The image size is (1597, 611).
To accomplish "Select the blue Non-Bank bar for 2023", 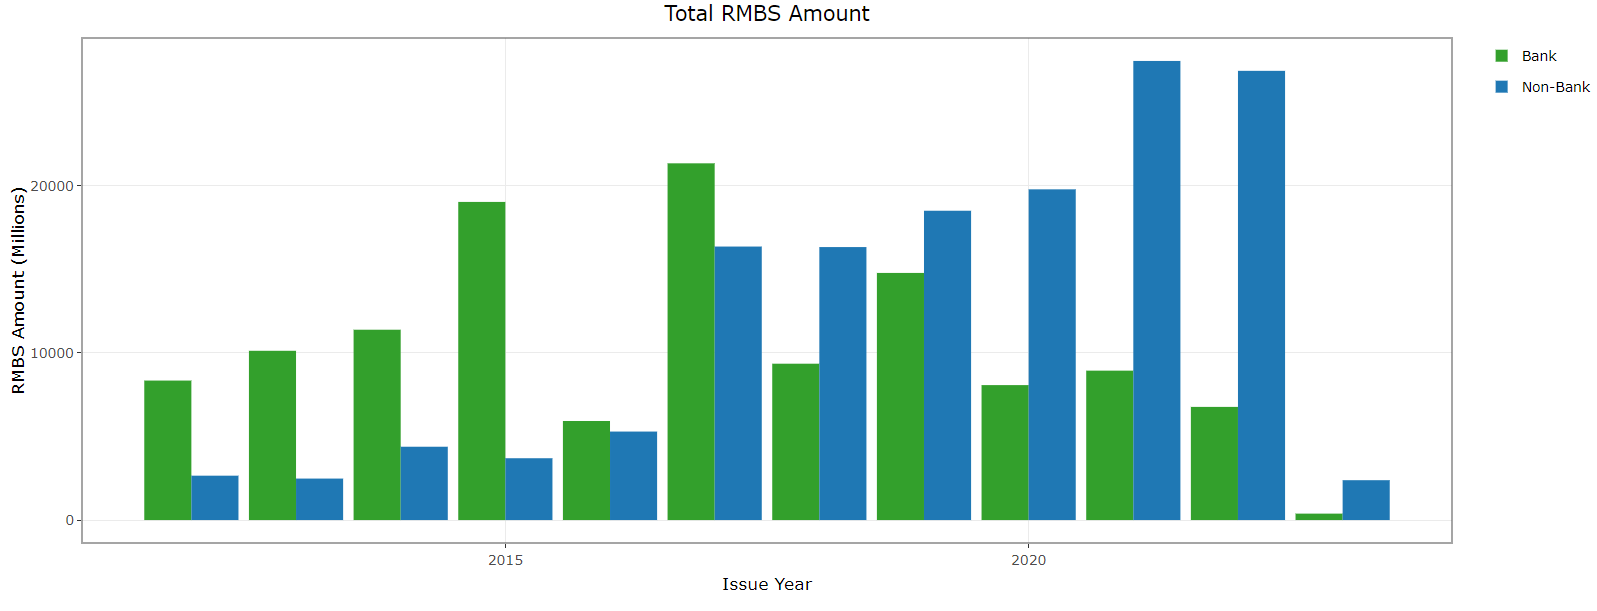I will click(1365, 500).
